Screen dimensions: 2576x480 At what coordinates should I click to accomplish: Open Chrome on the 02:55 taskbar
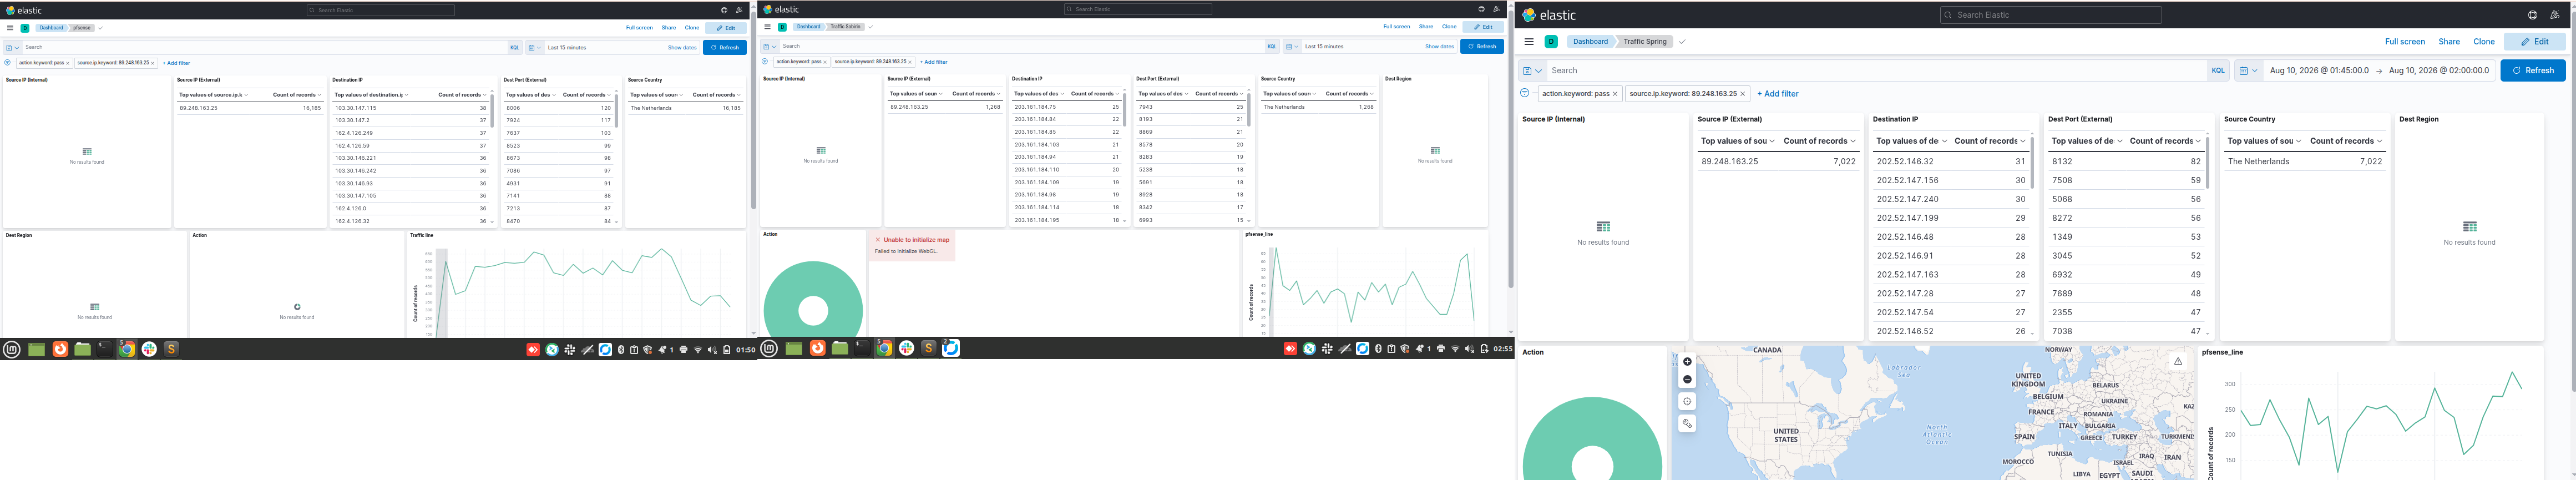pos(884,348)
